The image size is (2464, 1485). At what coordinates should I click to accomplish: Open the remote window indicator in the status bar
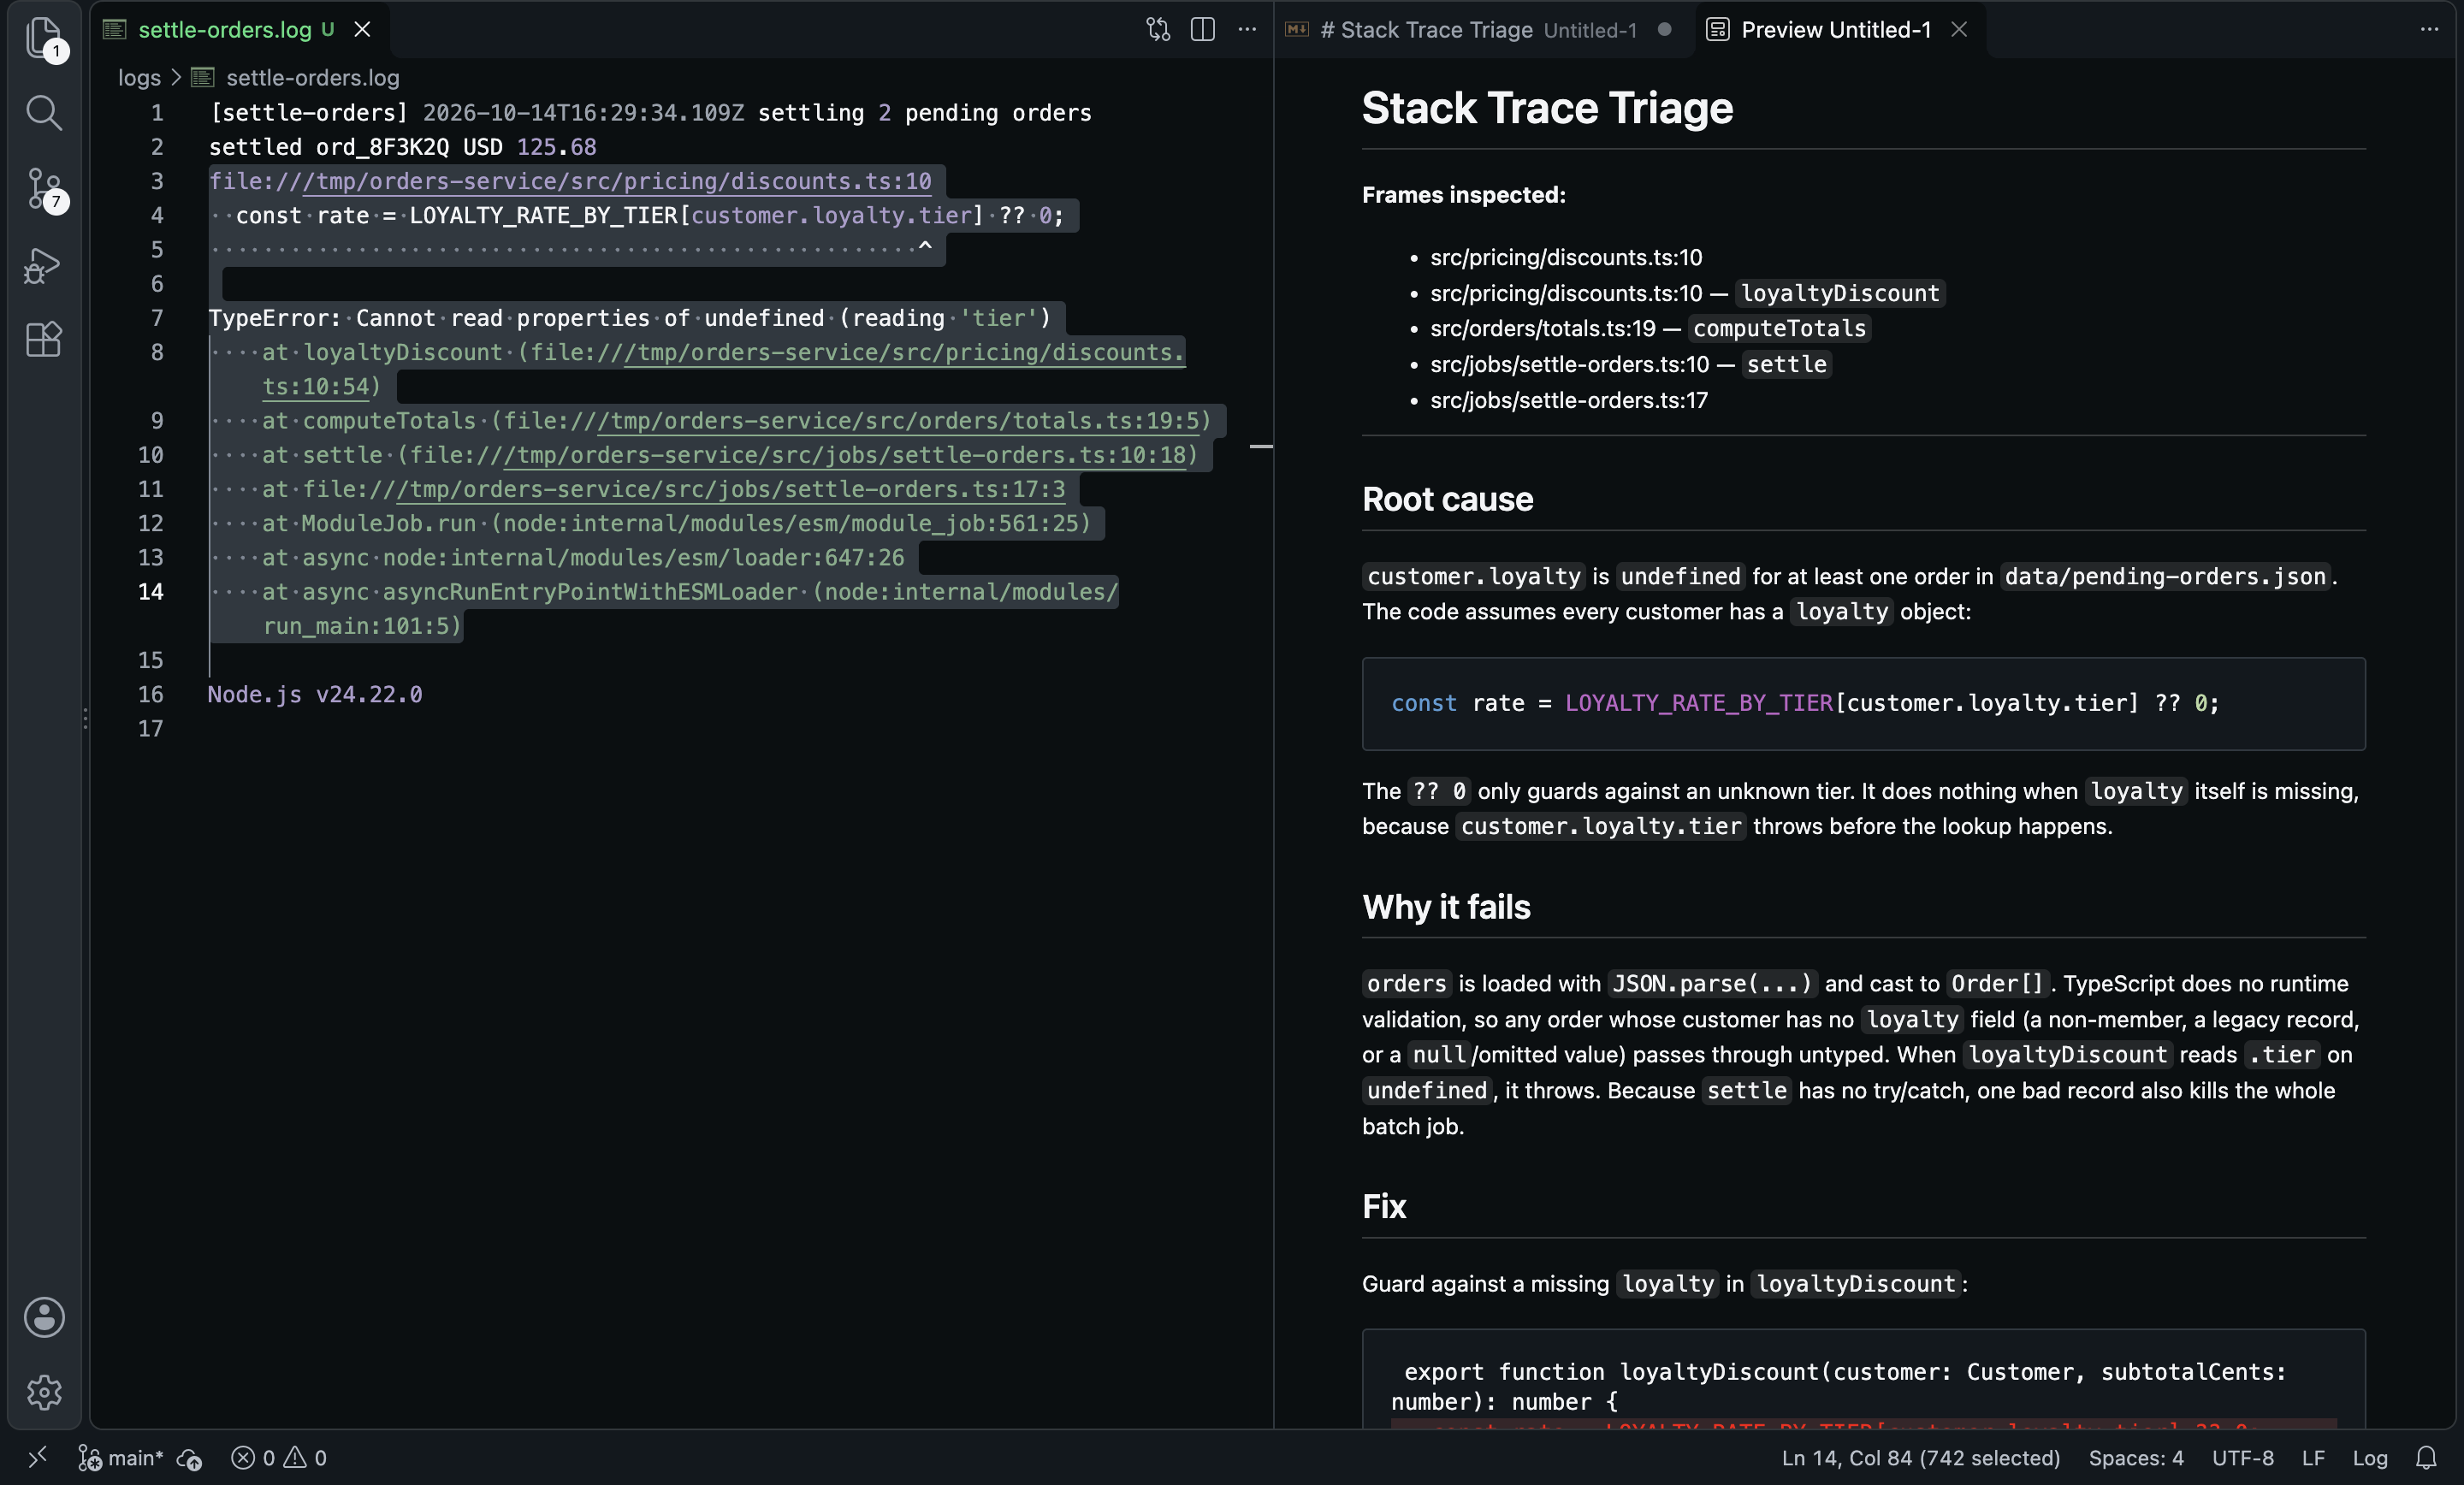pos(38,1457)
